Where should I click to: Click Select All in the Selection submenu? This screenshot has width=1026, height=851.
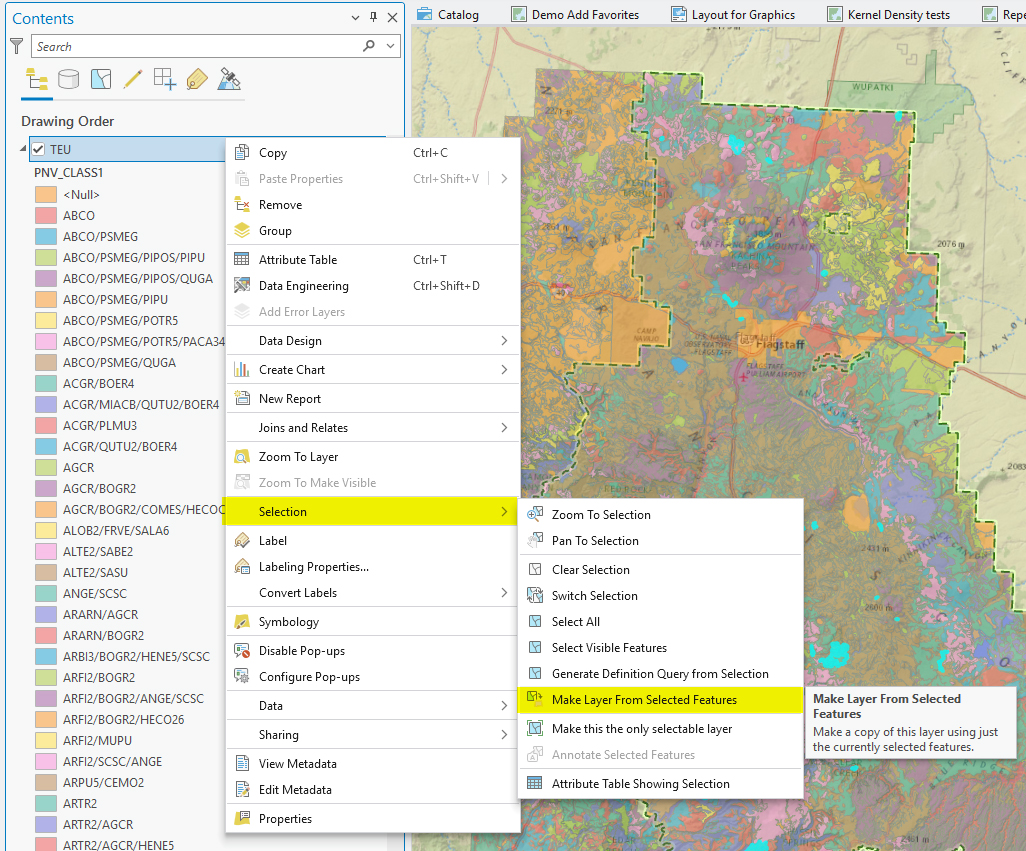(660, 621)
